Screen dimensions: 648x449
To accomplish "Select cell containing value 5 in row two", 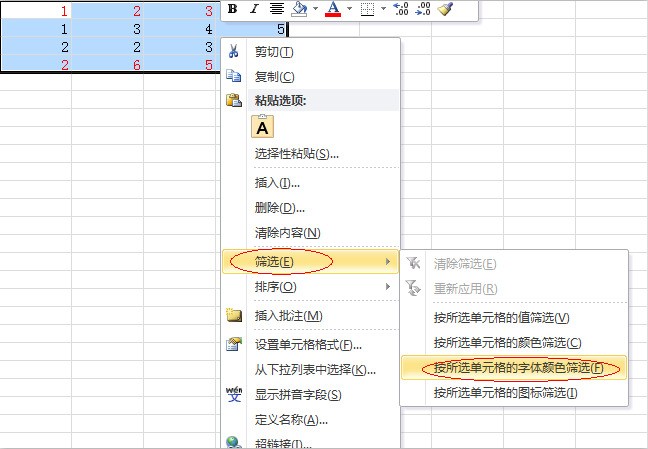I will click(252, 29).
